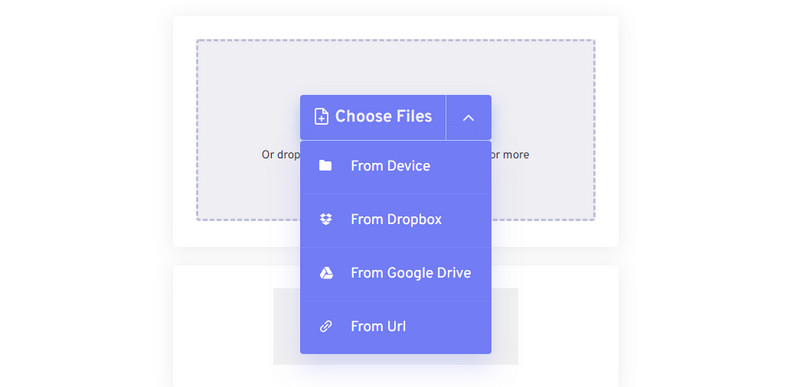Click the chain link icon beside From Url

pyautogui.click(x=326, y=326)
